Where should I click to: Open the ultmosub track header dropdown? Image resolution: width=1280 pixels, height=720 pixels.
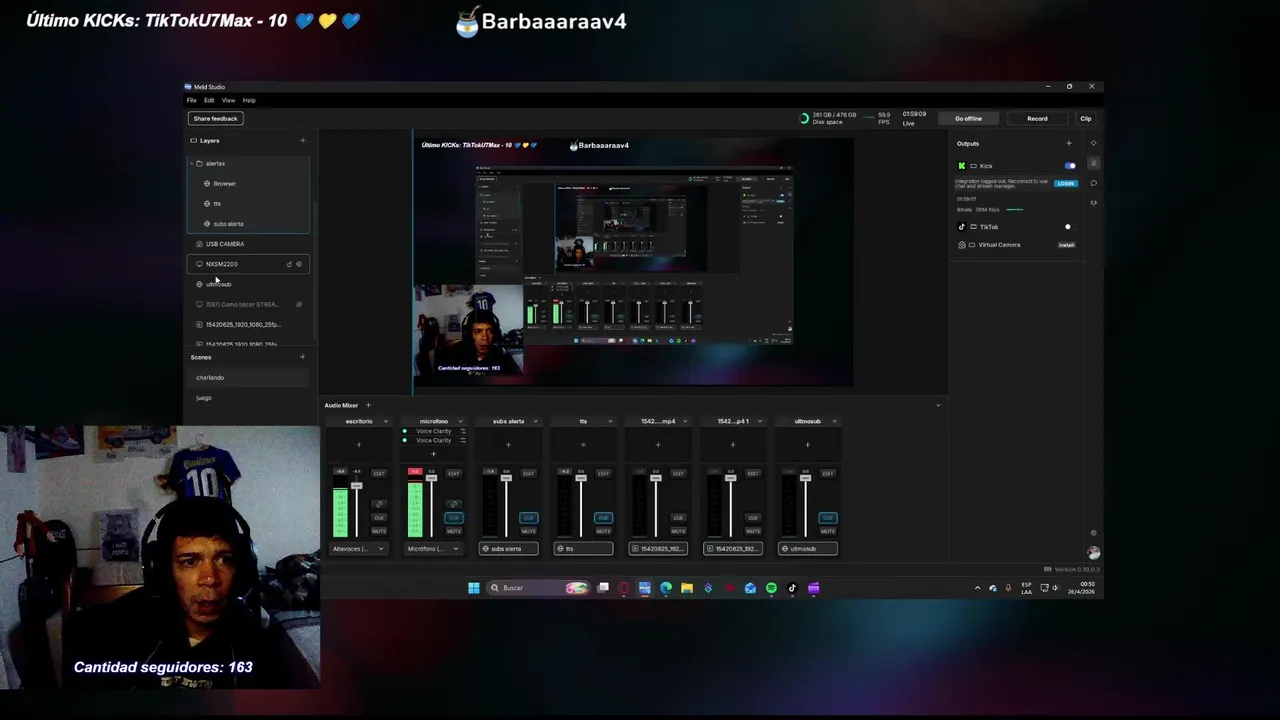[835, 421]
